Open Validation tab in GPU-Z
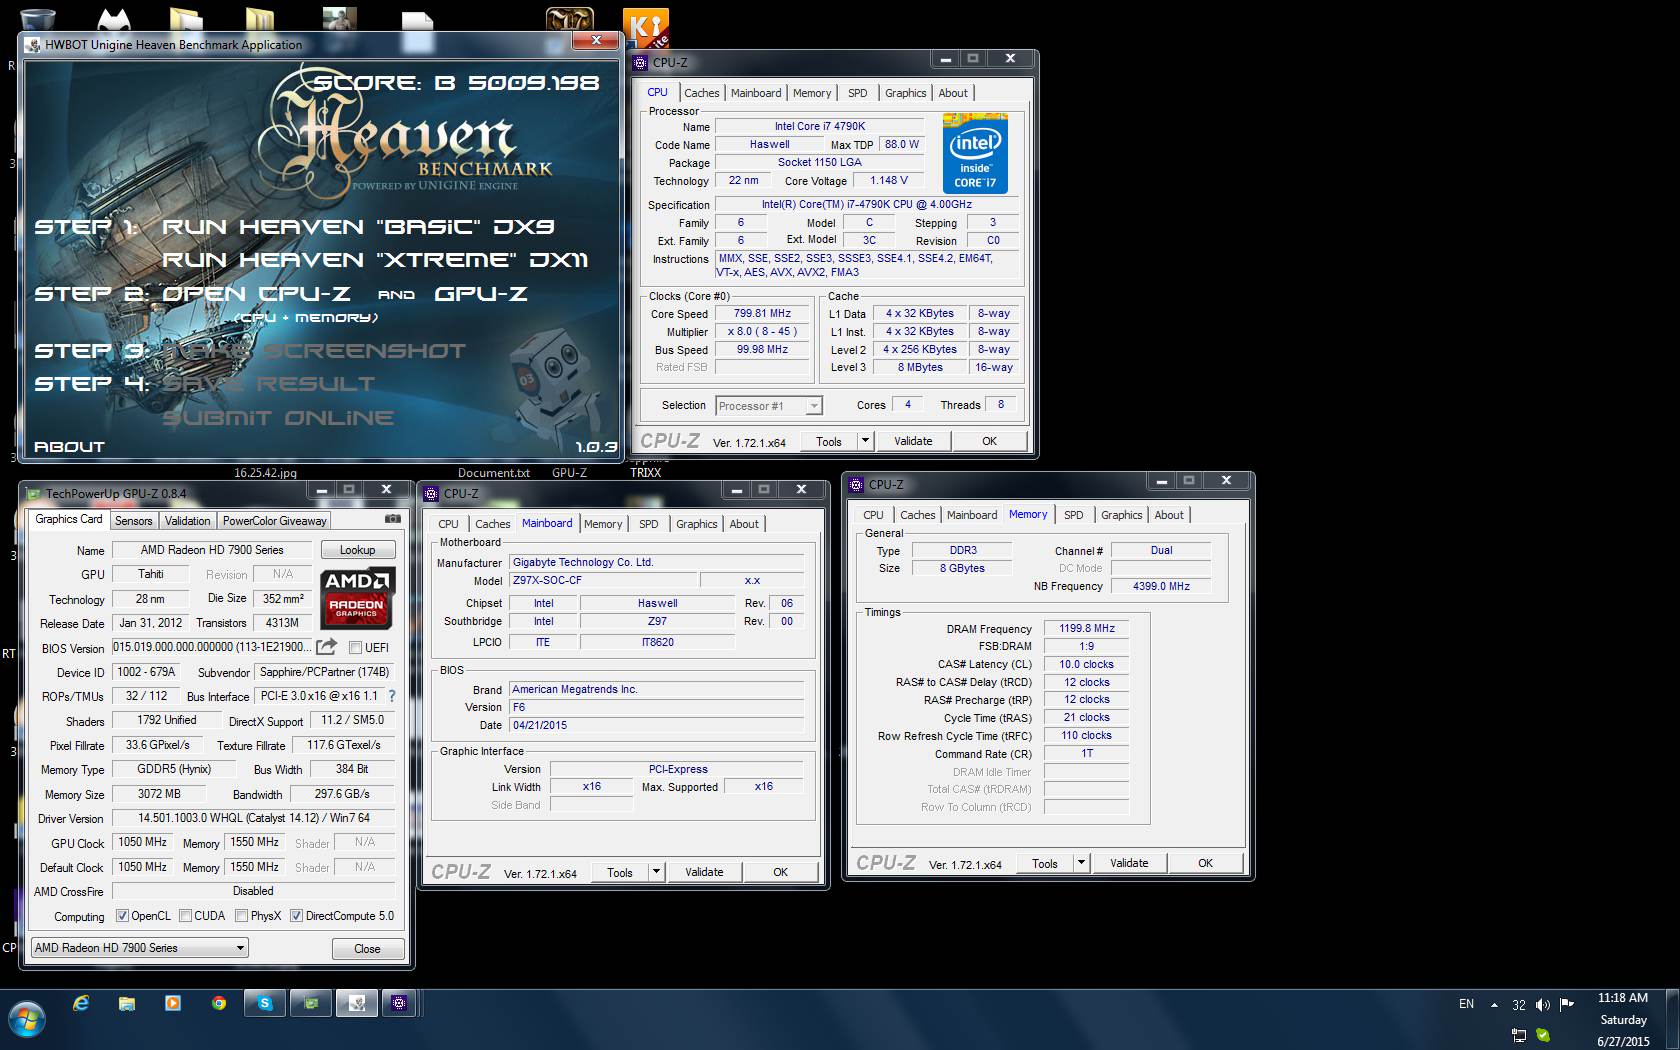Viewport: 1680px width, 1050px height. pyautogui.click(x=187, y=521)
